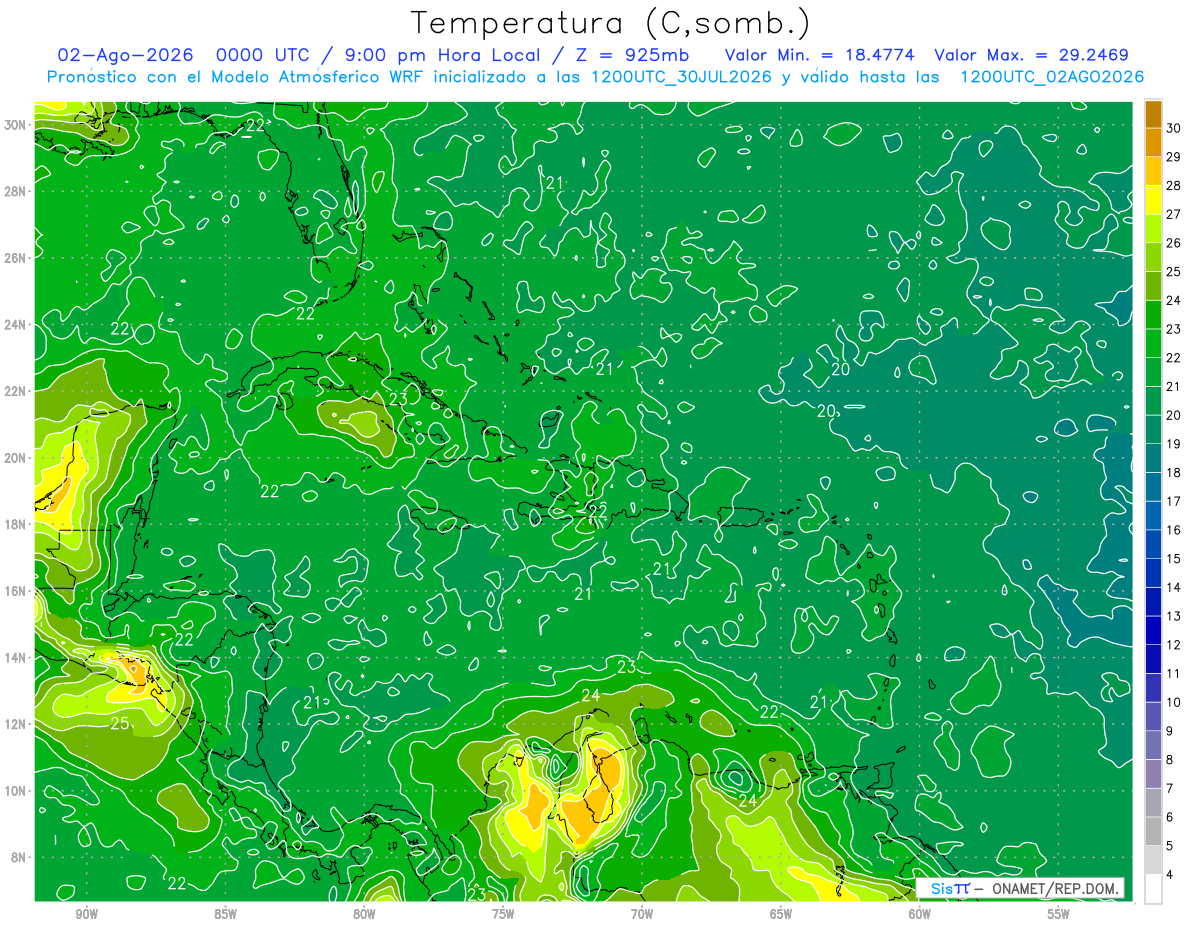The image size is (1200, 927).
Task: Click the '12N' latitude axis label
Action: (16, 724)
